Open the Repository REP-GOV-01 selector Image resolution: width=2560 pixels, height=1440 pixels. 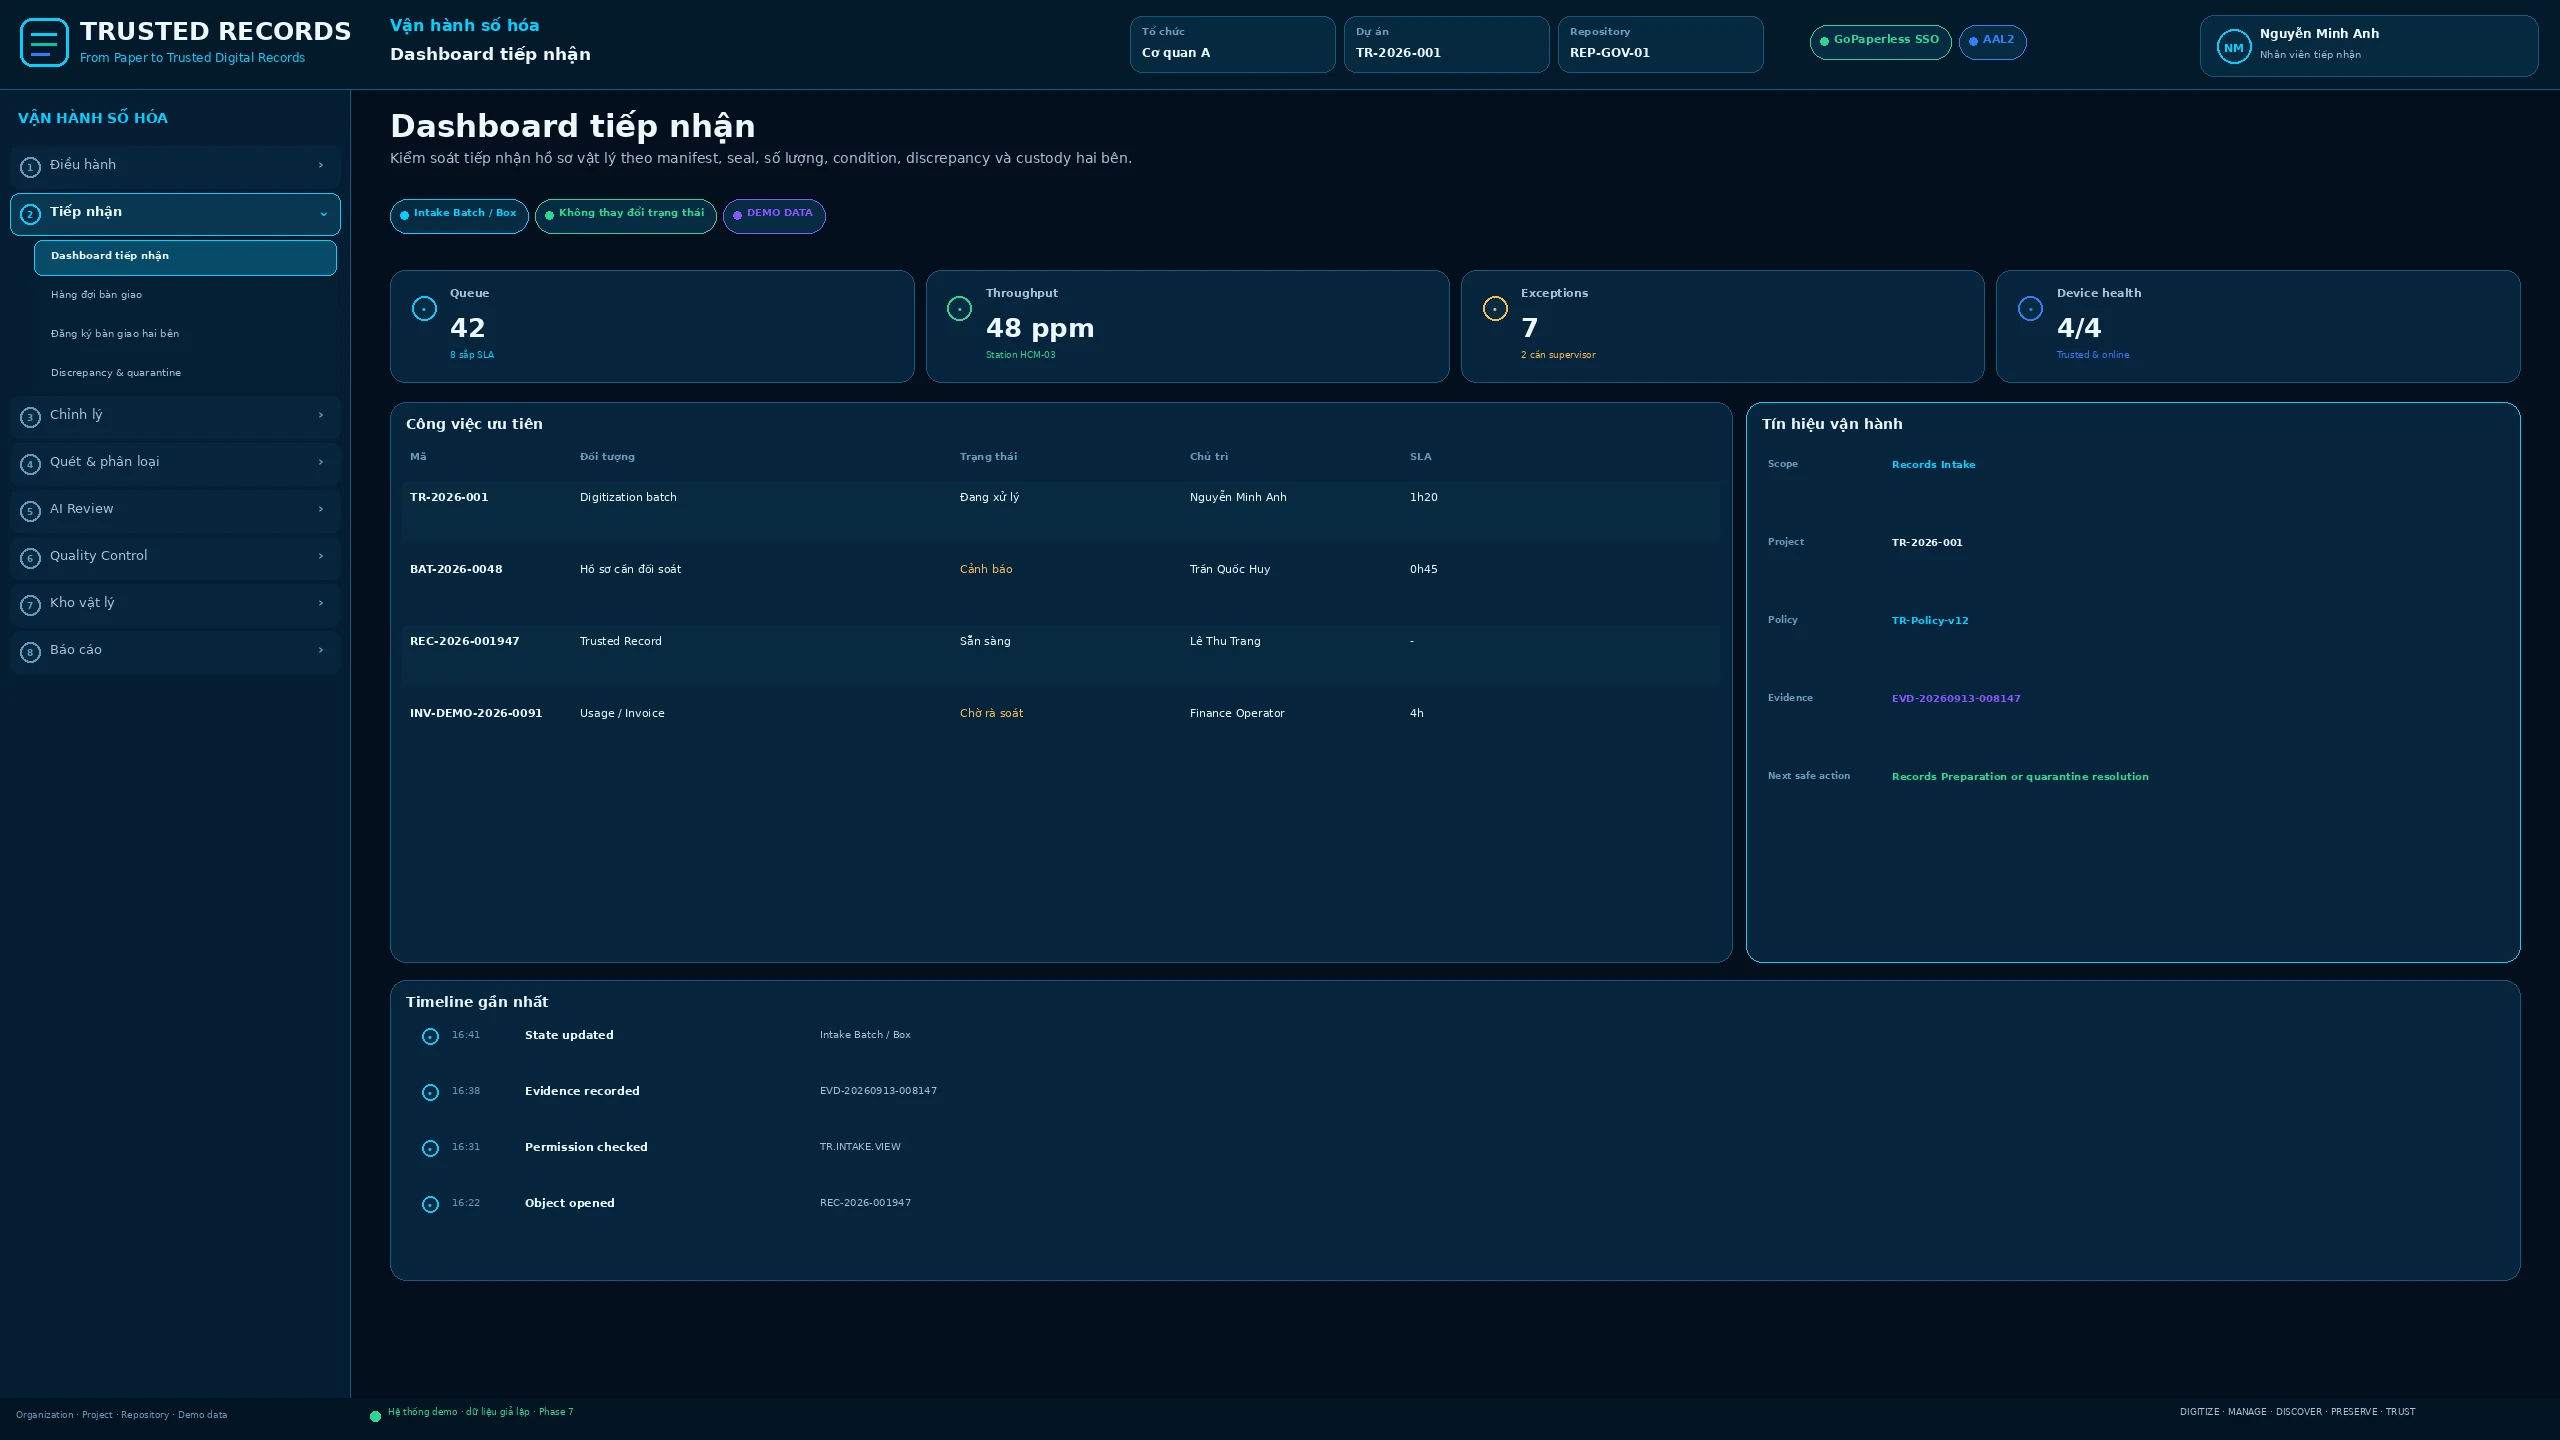(1660, 44)
